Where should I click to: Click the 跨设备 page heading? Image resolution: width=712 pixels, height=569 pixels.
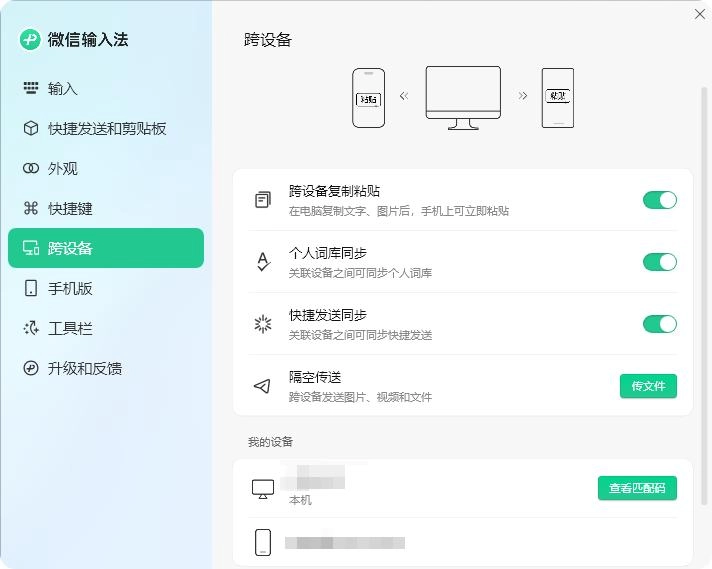click(267, 40)
